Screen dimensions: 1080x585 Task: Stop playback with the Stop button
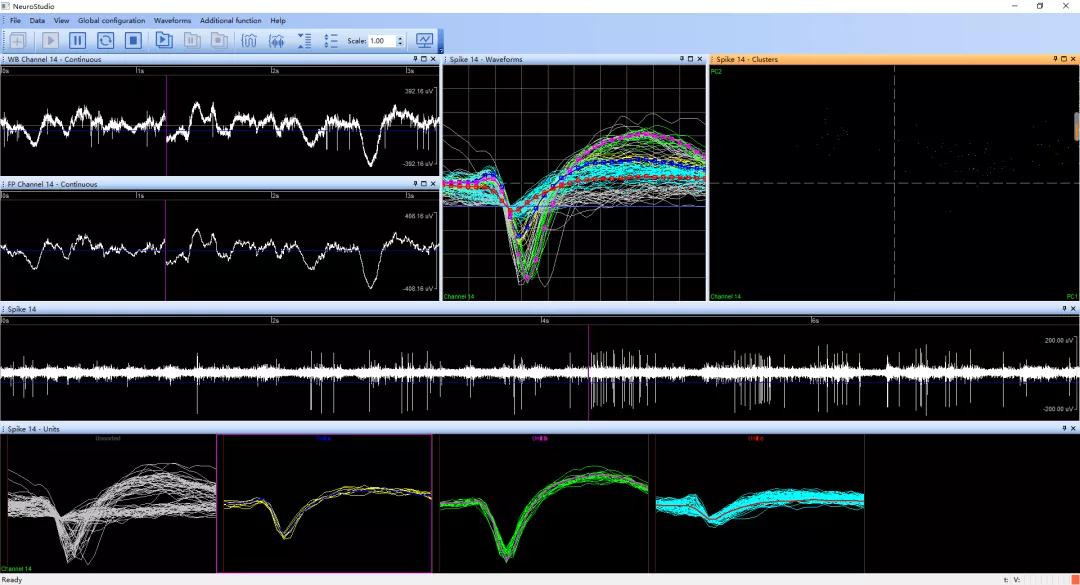click(134, 41)
